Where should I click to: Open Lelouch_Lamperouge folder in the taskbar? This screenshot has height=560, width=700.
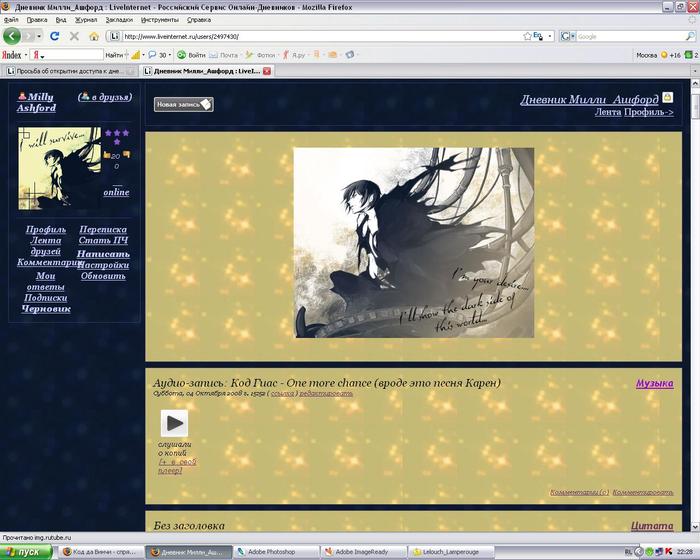[452, 552]
